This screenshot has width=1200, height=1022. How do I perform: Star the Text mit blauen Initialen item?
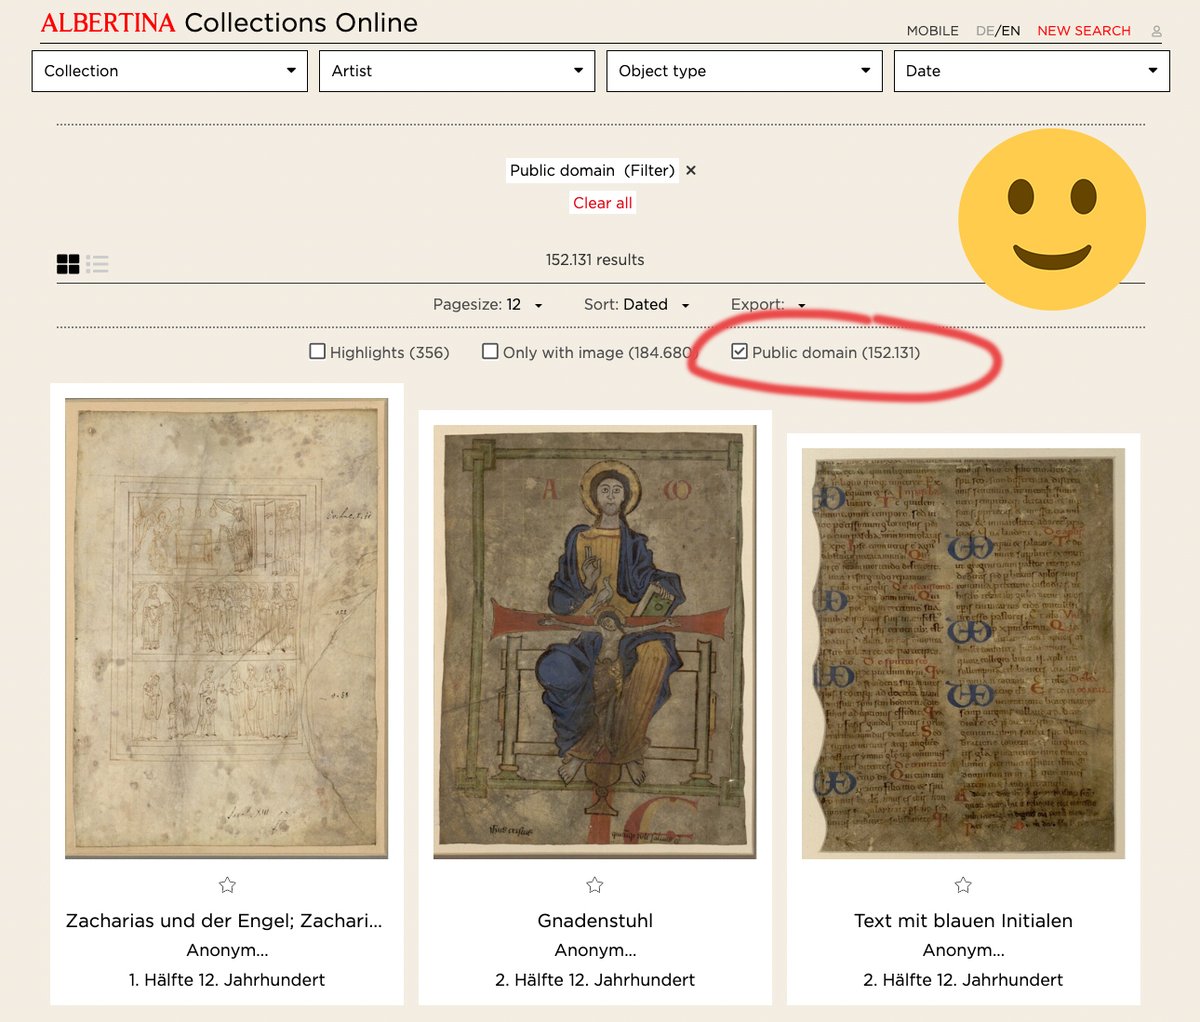pos(962,884)
